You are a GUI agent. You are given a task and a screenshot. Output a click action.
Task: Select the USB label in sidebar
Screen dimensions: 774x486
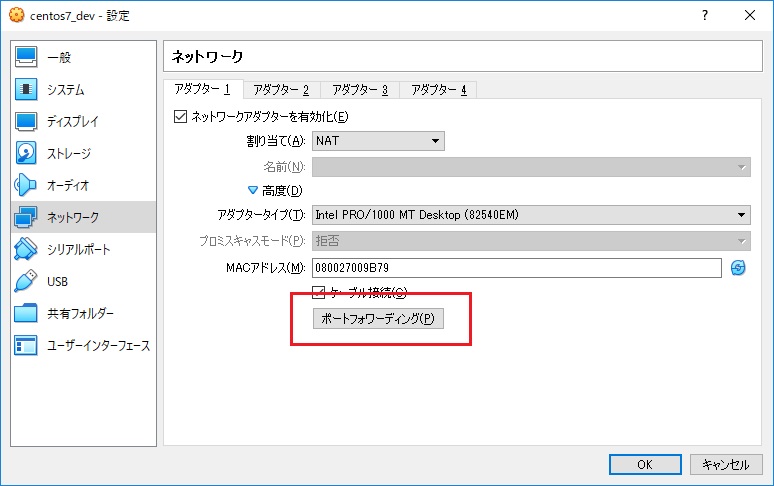tap(57, 281)
